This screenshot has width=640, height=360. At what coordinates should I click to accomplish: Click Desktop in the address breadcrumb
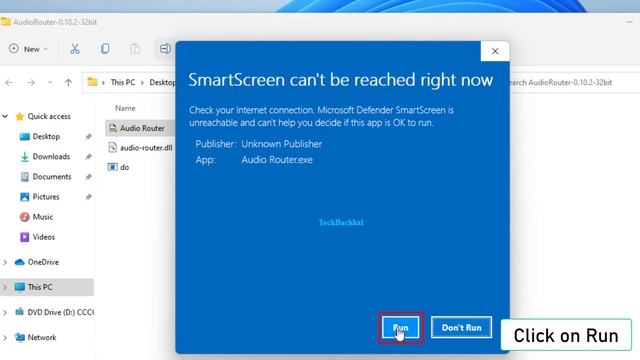click(162, 82)
